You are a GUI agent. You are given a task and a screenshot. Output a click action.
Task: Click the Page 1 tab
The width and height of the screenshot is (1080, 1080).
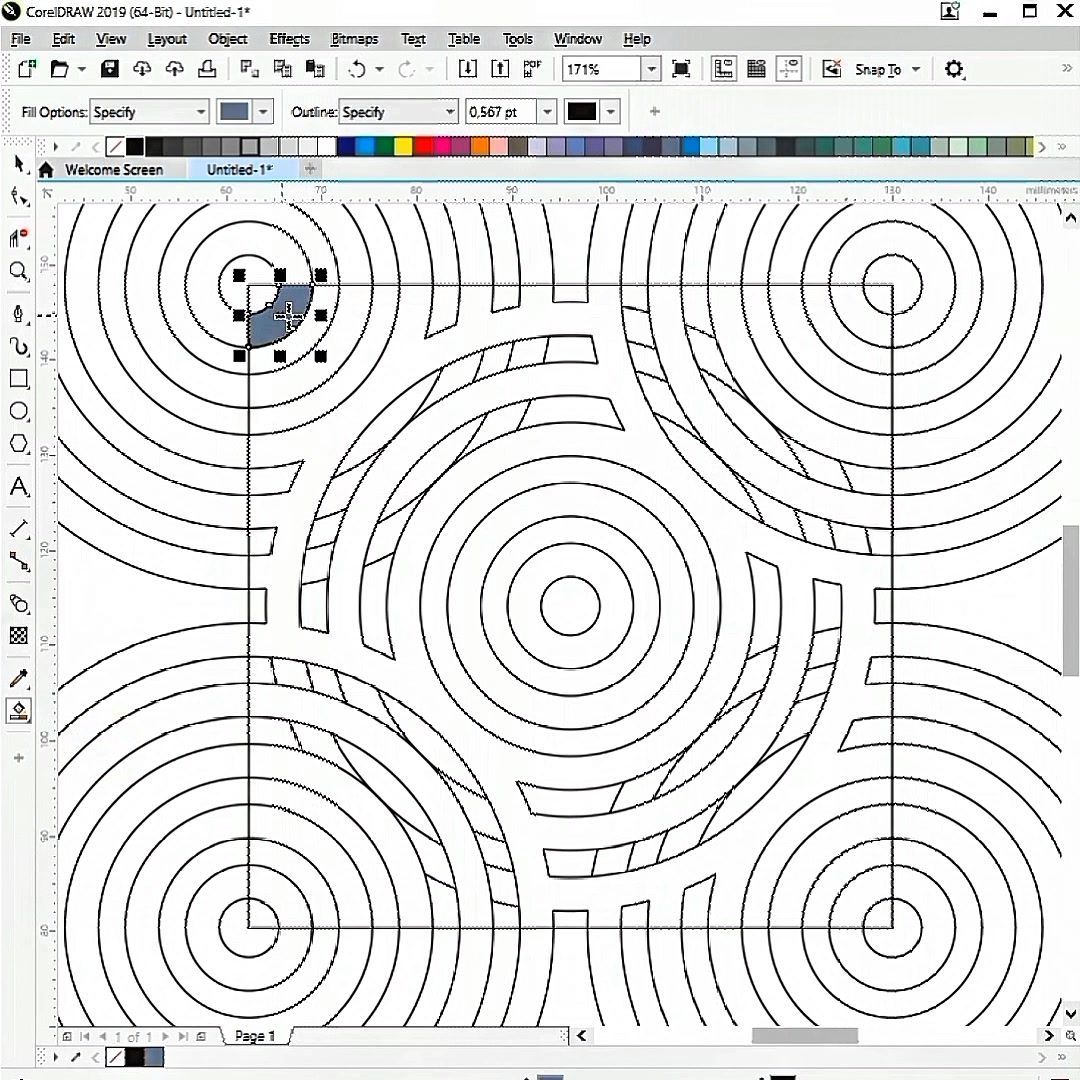(255, 1036)
